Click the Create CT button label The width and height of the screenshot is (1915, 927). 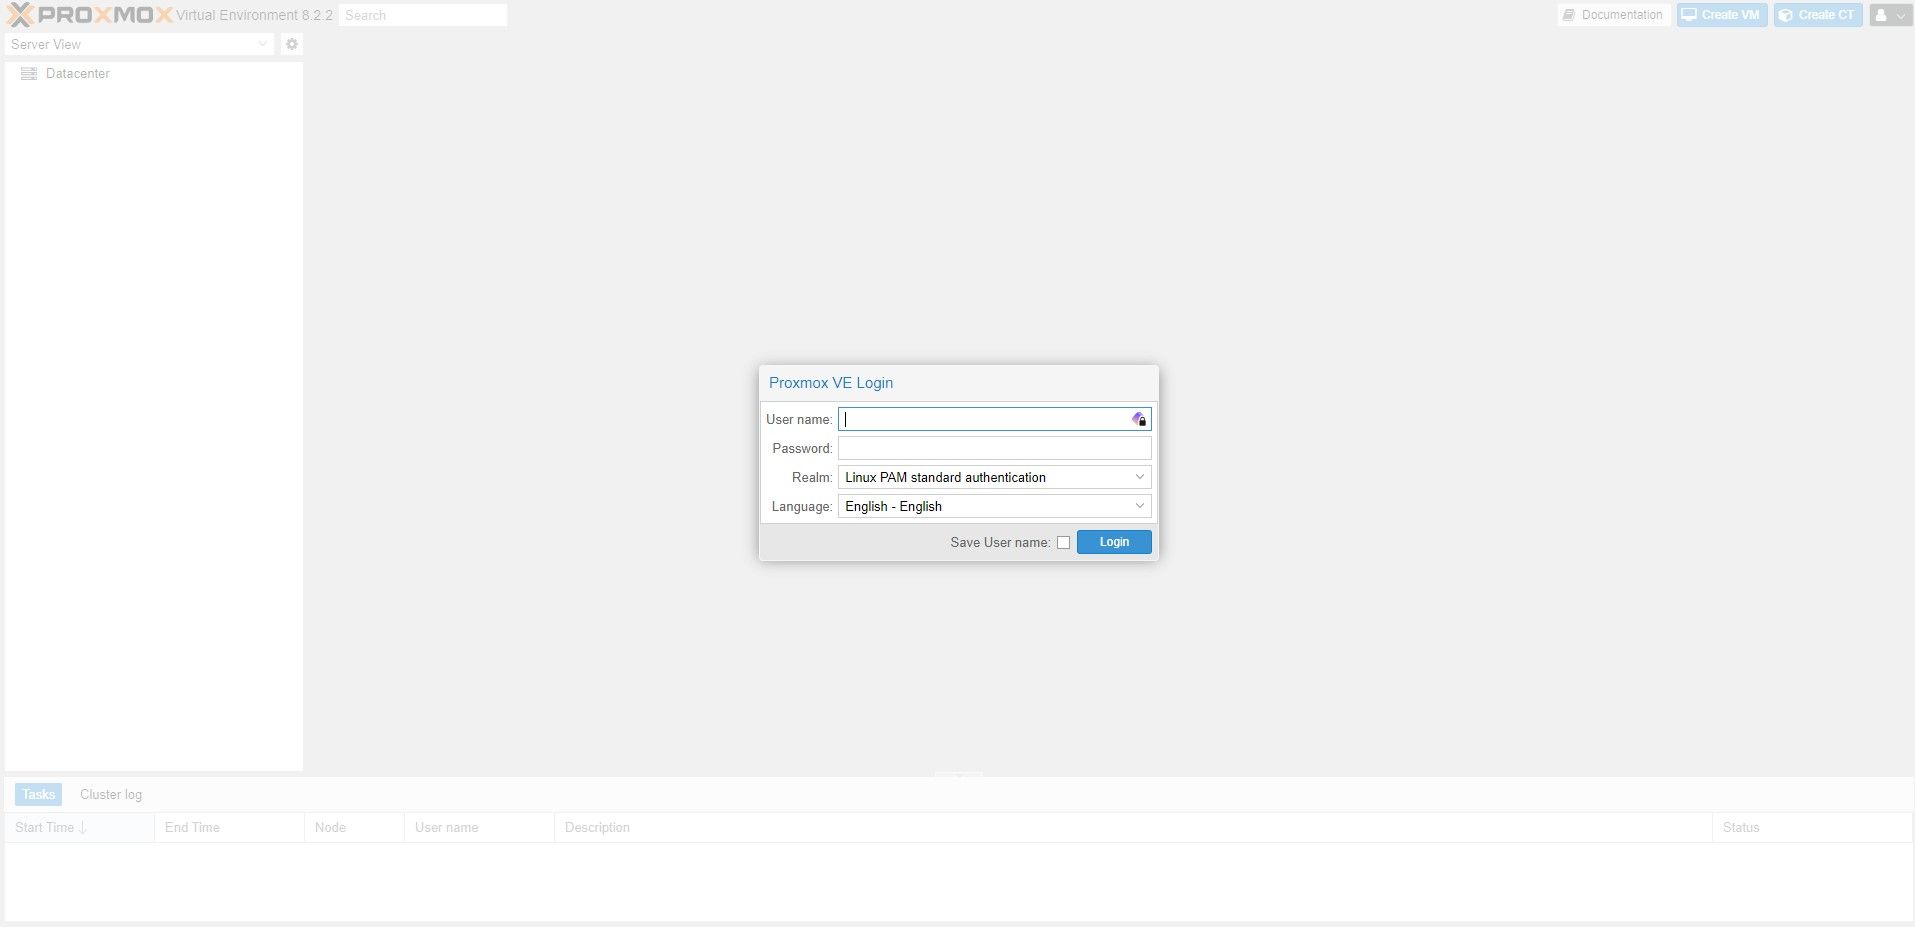coord(1826,15)
